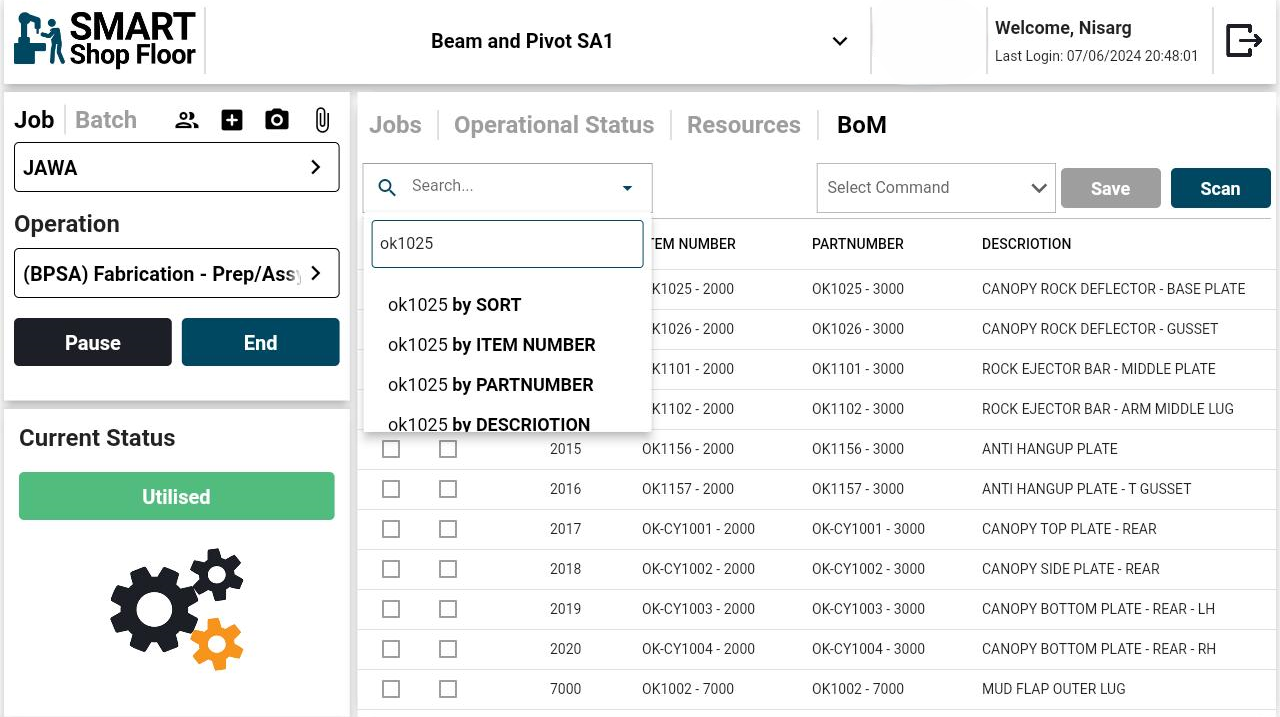The height and width of the screenshot is (717, 1280).
Task: Click the search magnifier icon
Action: (x=388, y=187)
